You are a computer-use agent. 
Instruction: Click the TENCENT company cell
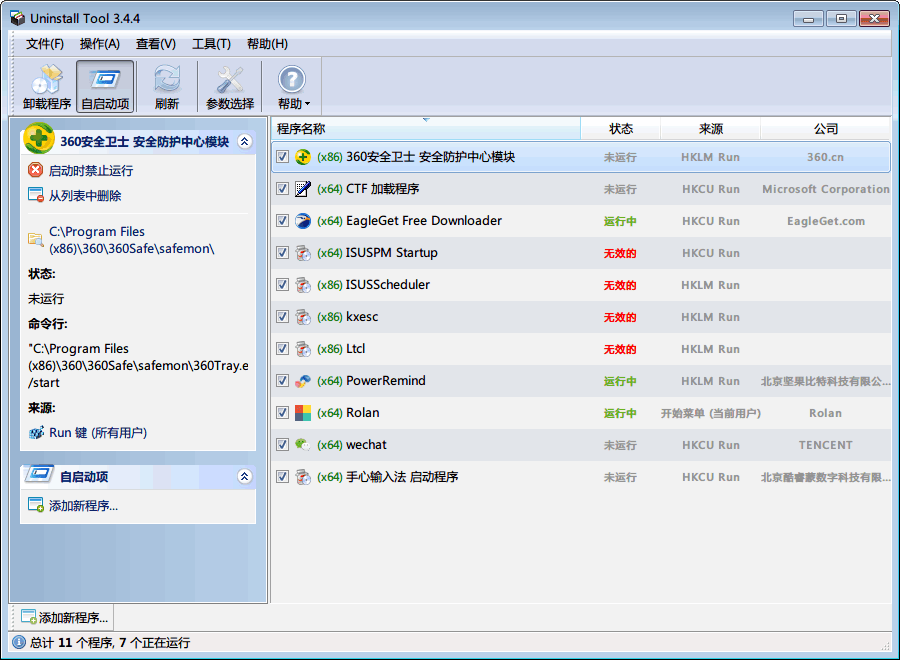[825, 445]
